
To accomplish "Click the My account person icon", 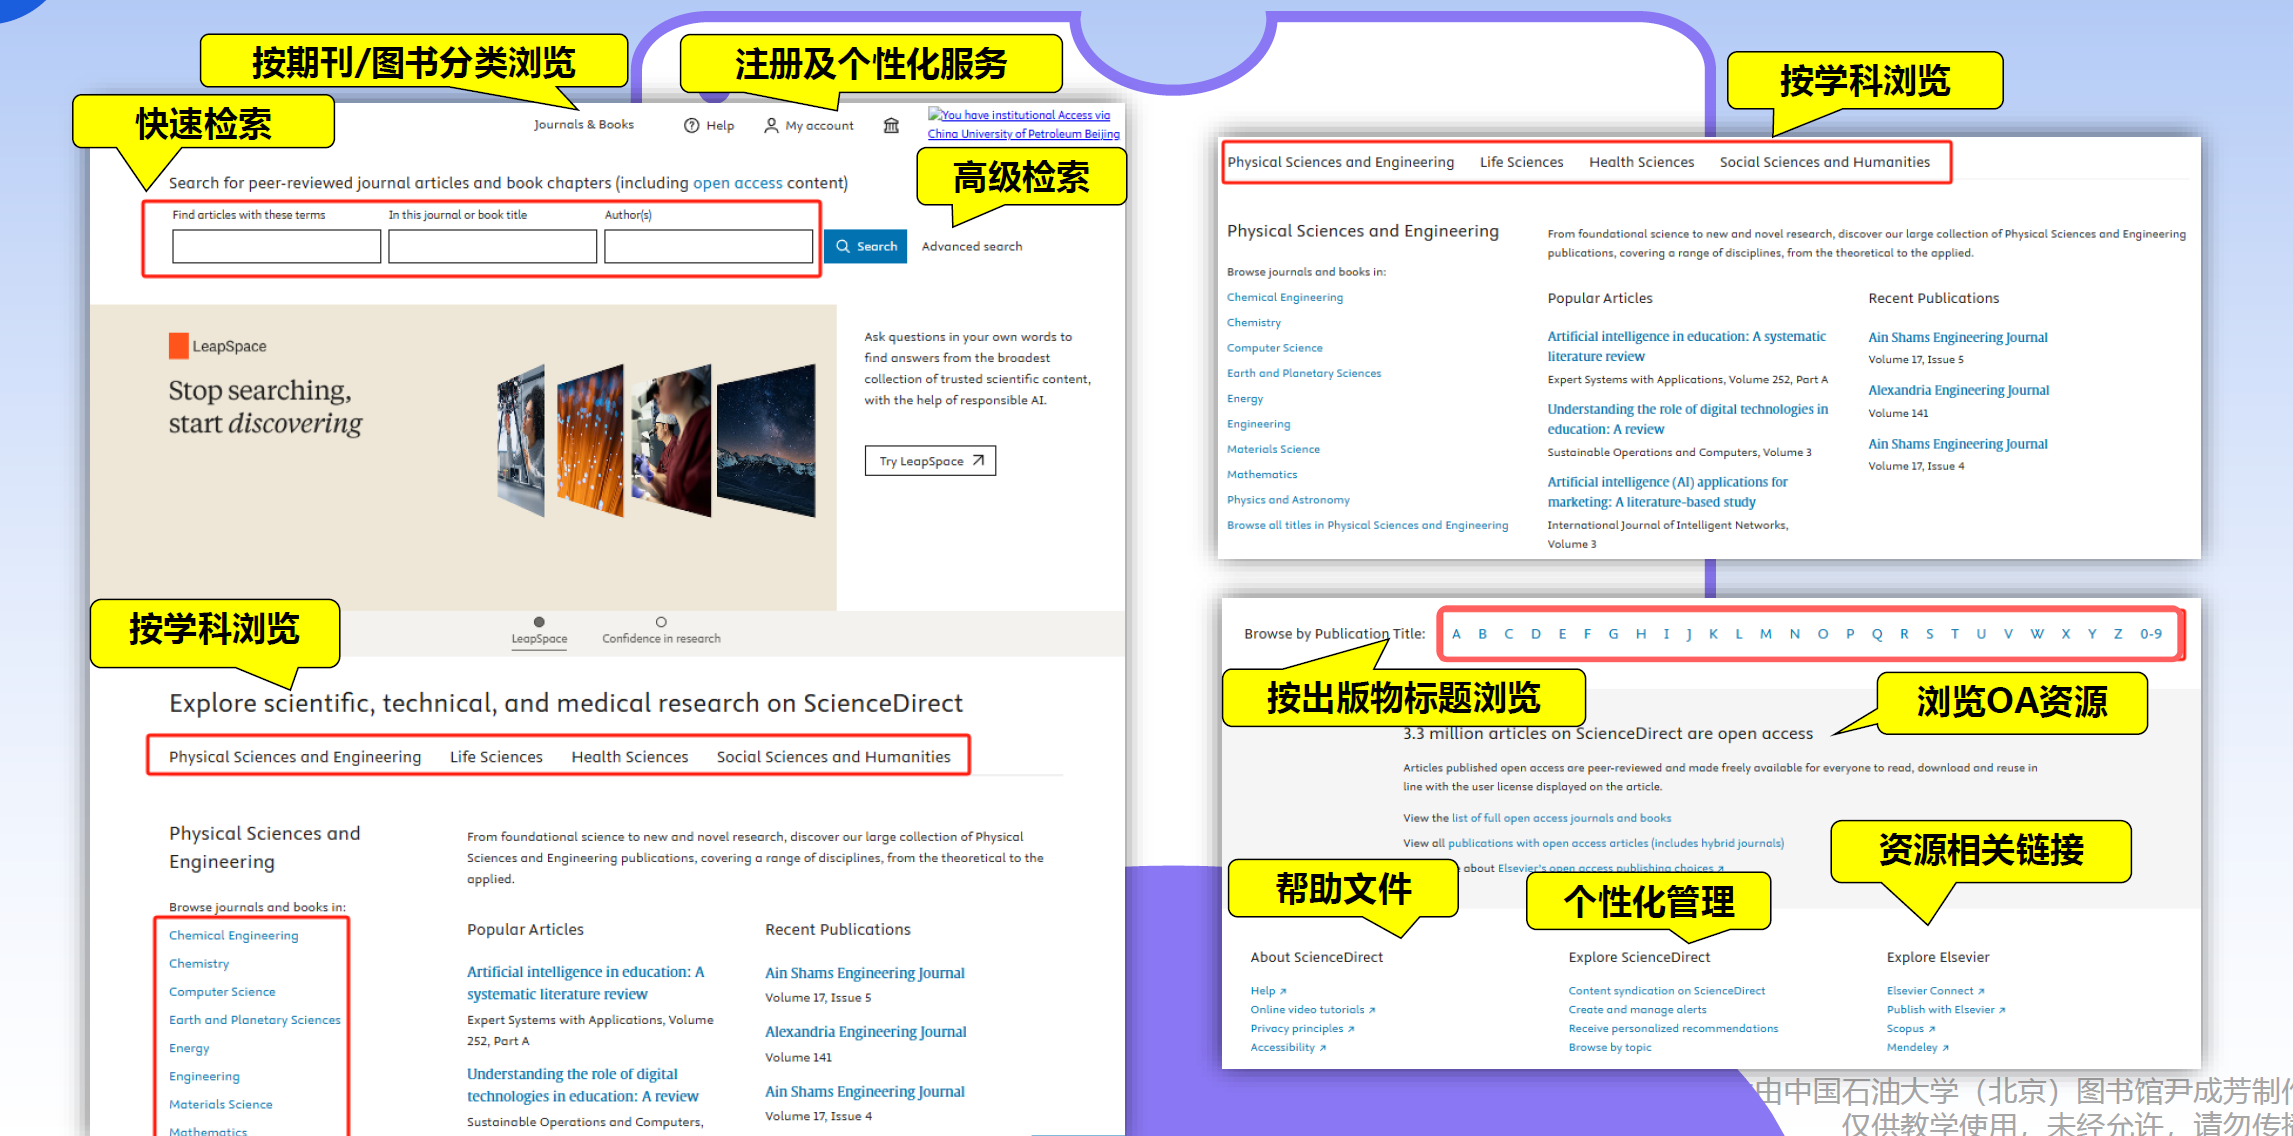I will (771, 126).
